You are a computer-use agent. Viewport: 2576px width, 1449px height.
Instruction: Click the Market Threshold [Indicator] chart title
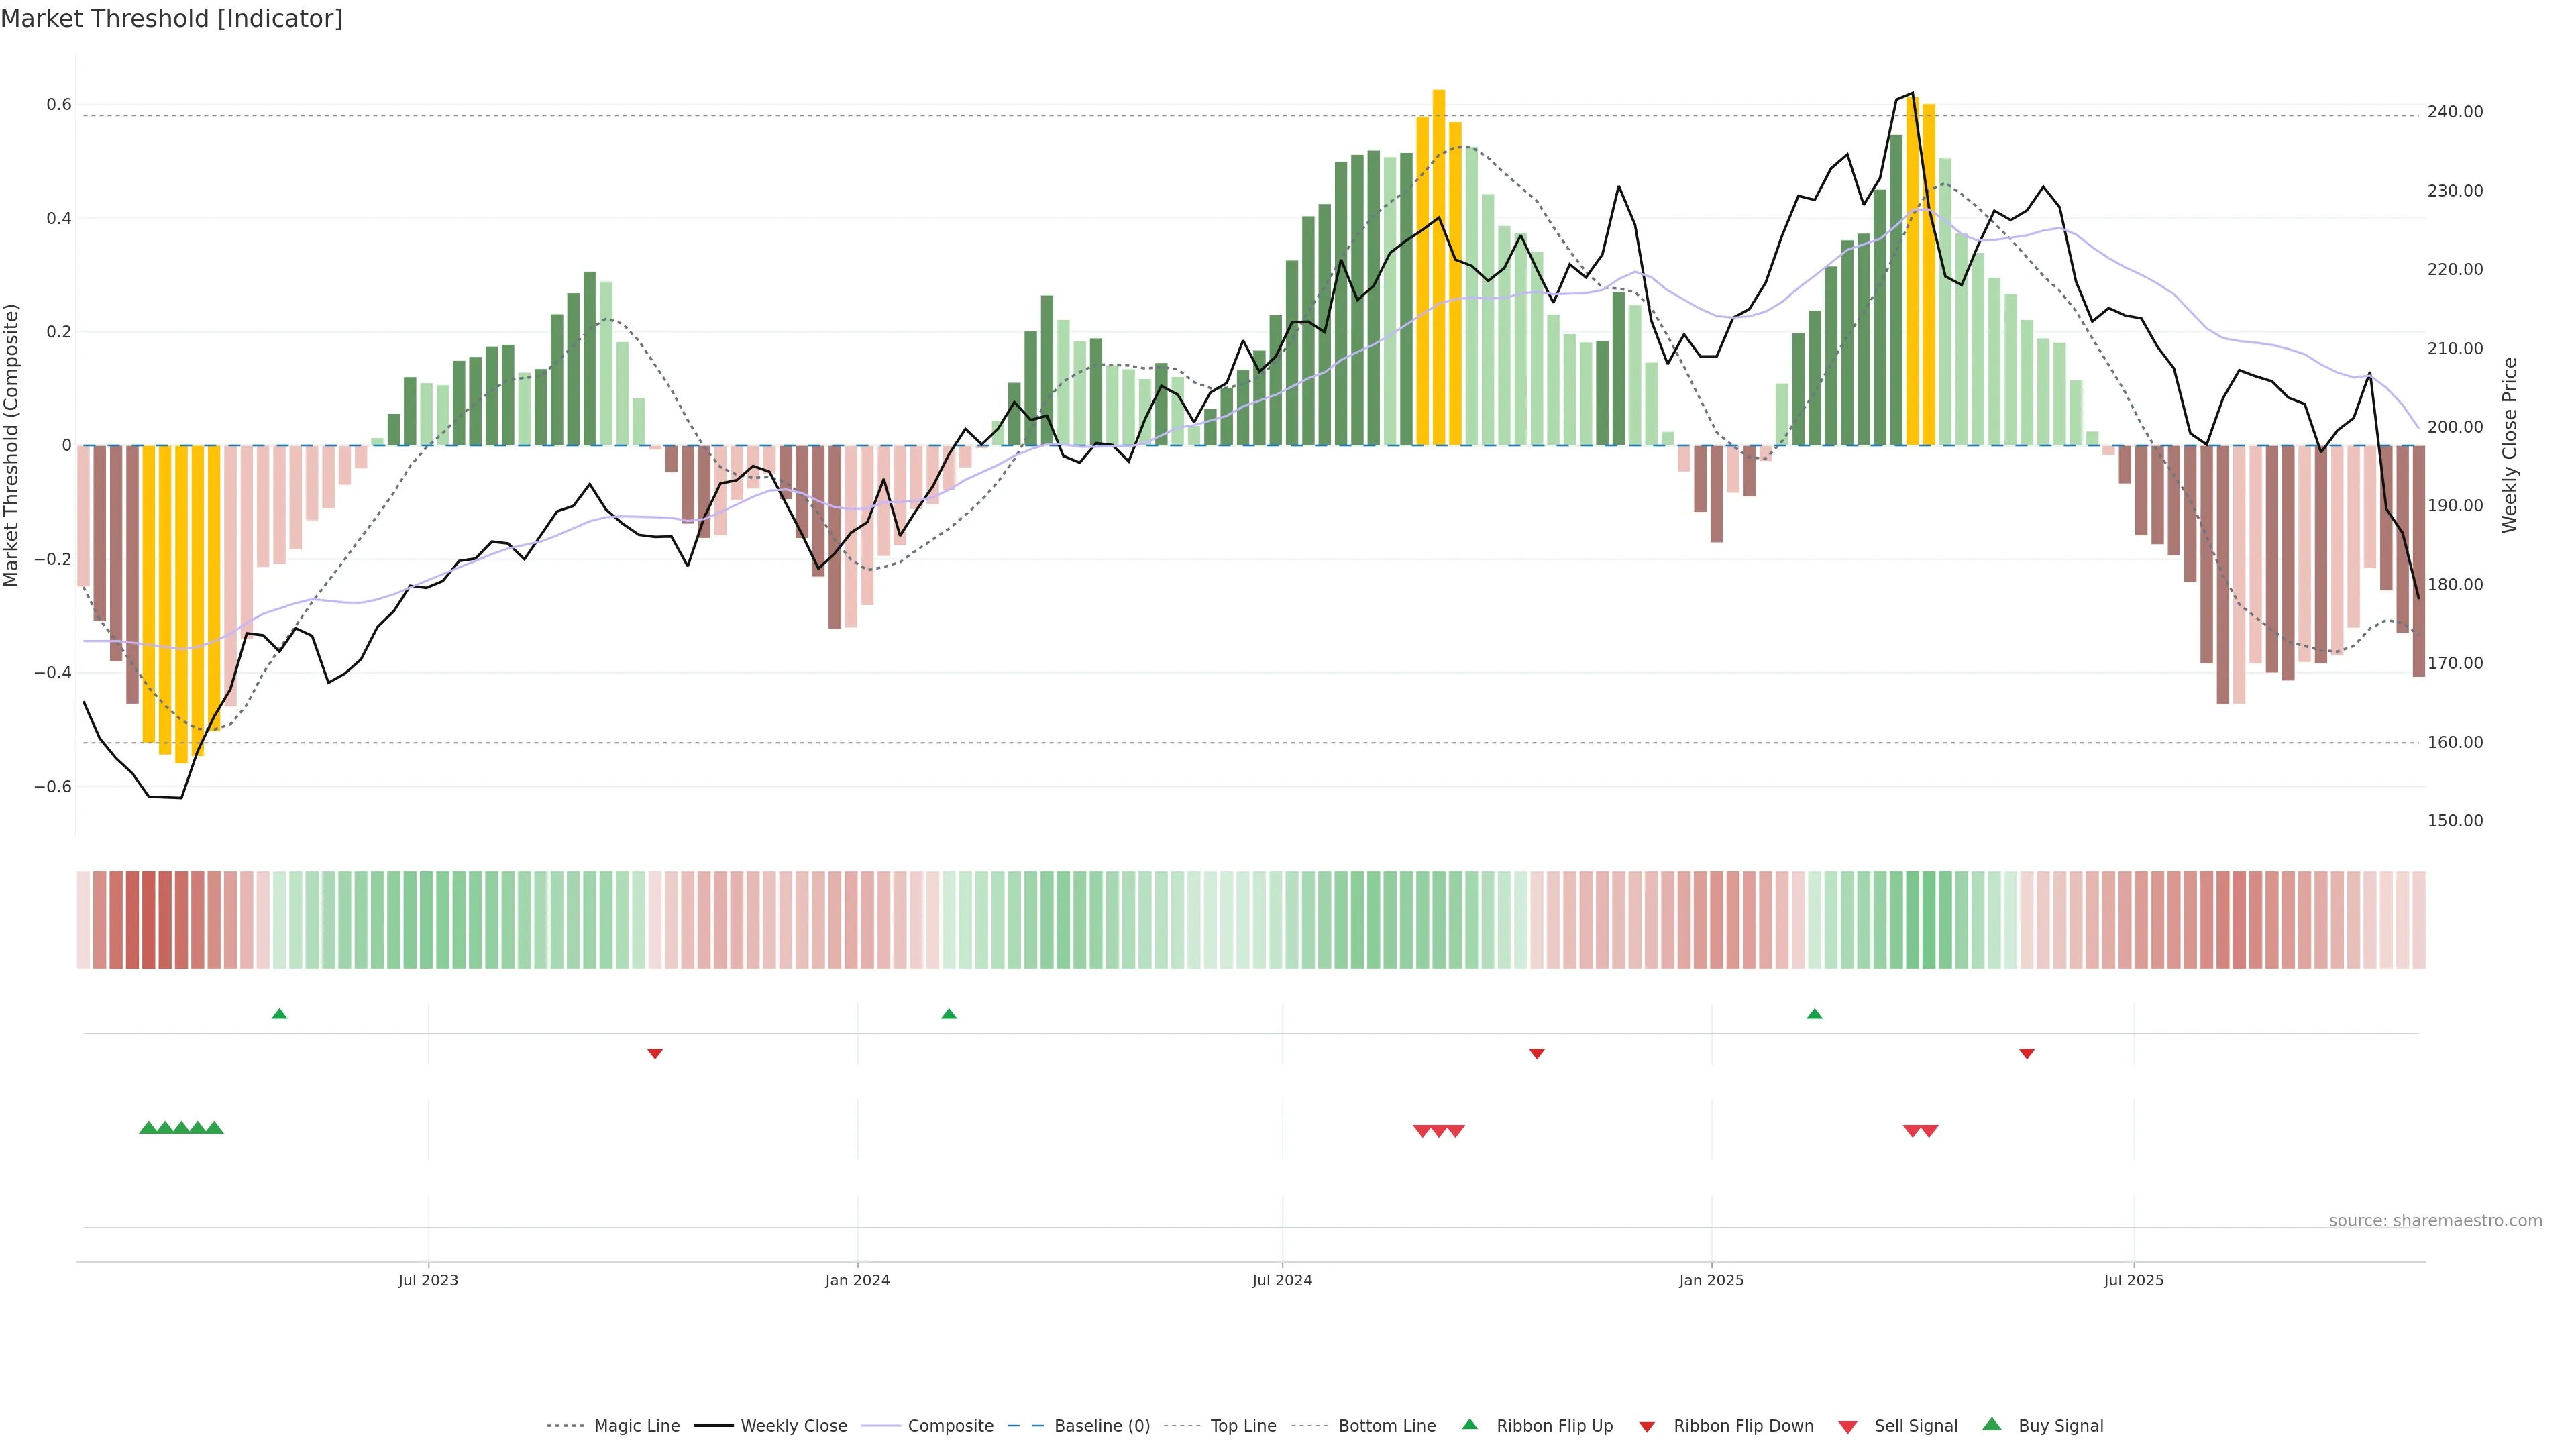pyautogui.click(x=171, y=19)
